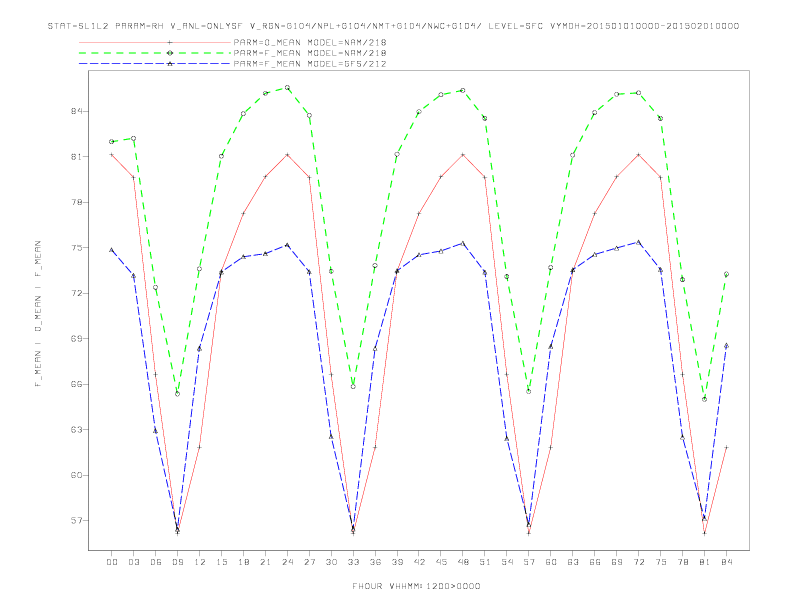Click the plus marker on red legend line
Screen dimensions: 792x612
tap(170, 42)
